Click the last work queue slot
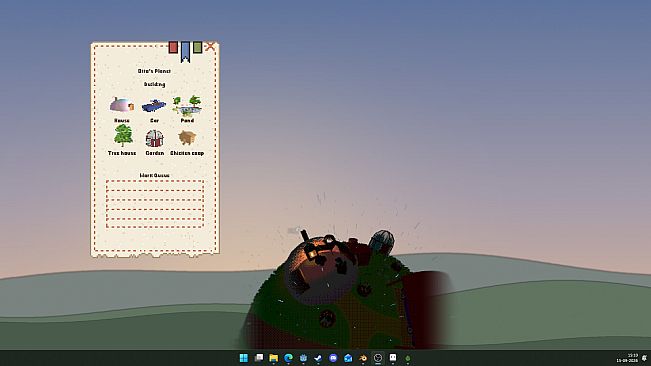The image size is (651, 366). pos(155,223)
